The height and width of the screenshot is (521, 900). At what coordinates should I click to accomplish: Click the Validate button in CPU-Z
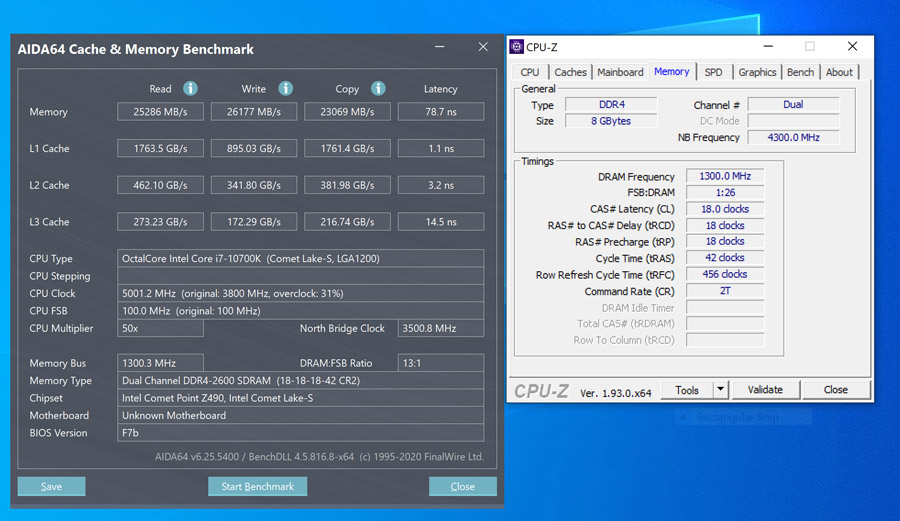(765, 390)
